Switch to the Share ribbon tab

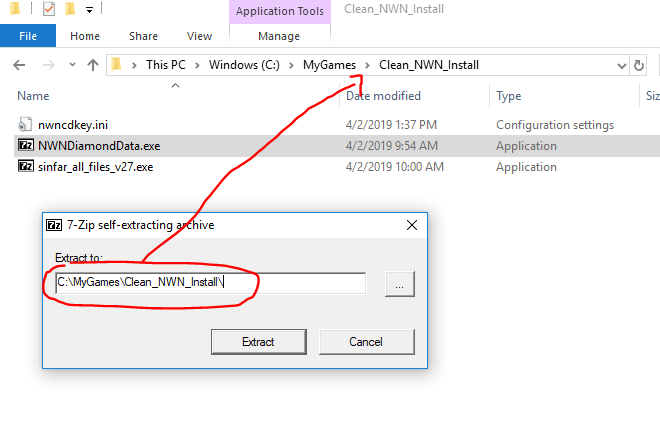coord(144,36)
